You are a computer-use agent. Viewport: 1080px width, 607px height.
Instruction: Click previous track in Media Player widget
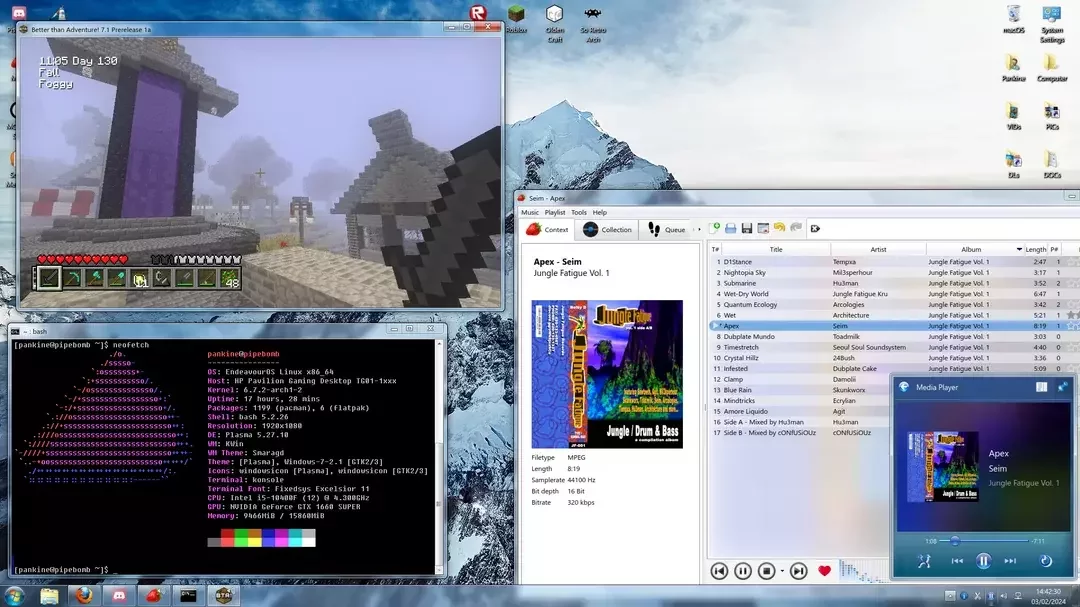click(x=957, y=562)
